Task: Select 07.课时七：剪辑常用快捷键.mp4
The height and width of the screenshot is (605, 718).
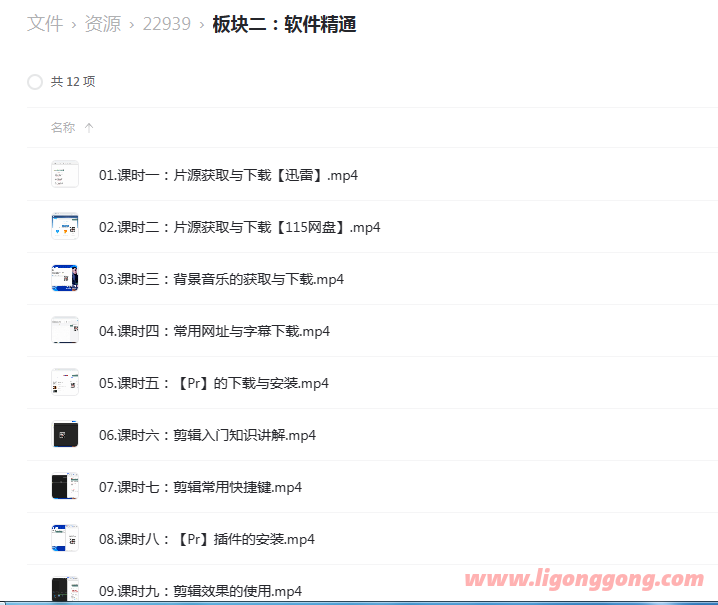Action: pyautogui.click(x=201, y=487)
